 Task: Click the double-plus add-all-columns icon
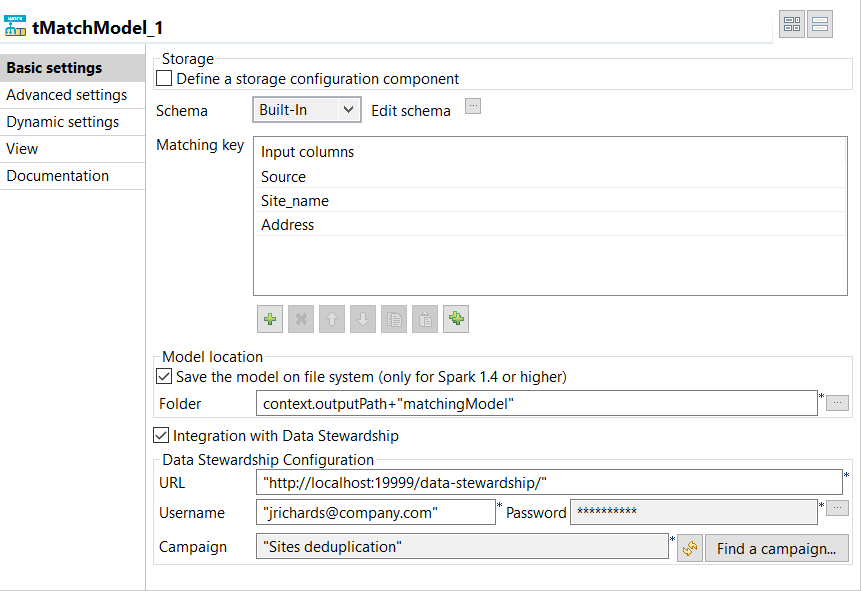point(456,320)
